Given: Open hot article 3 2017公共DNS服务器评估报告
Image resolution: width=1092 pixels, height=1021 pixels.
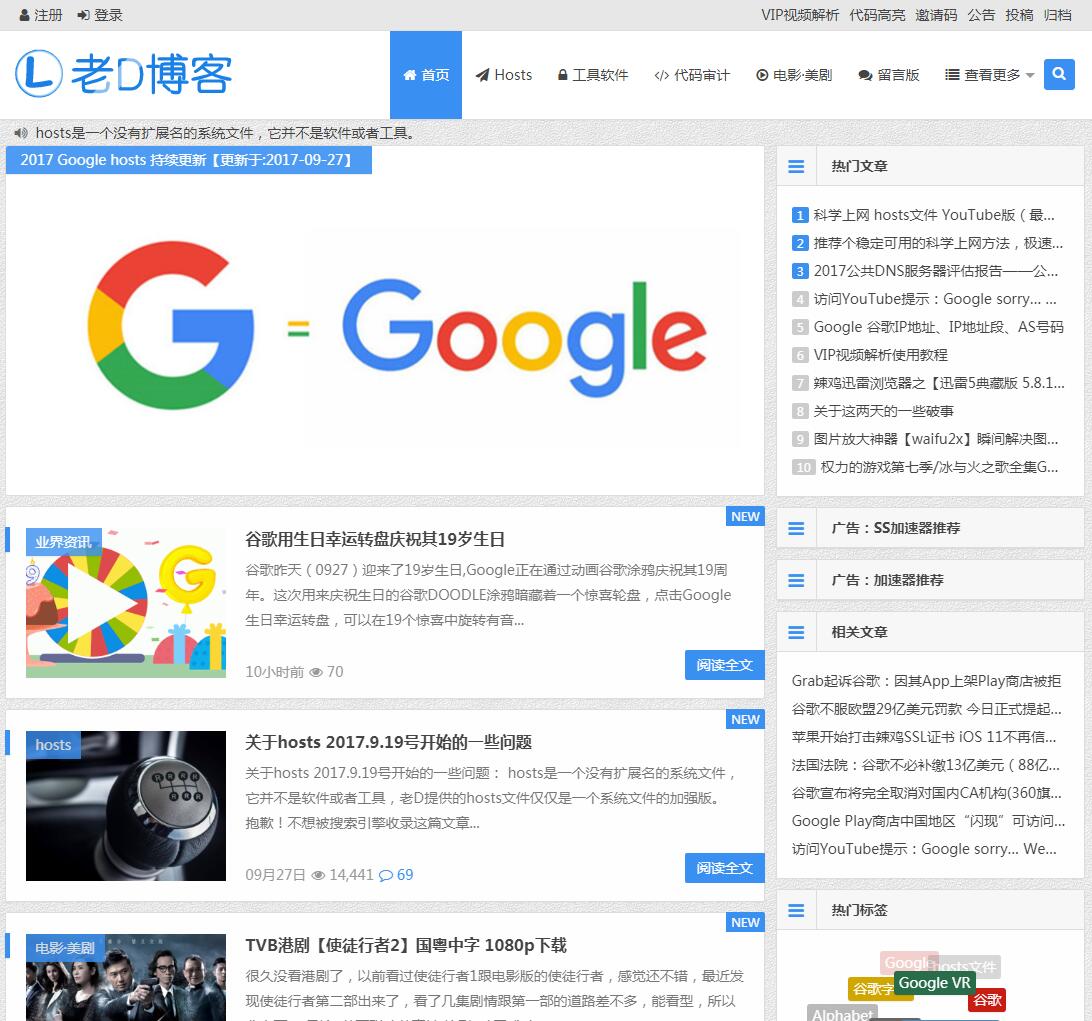Looking at the screenshot, I should pyautogui.click(x=936, y=271).
